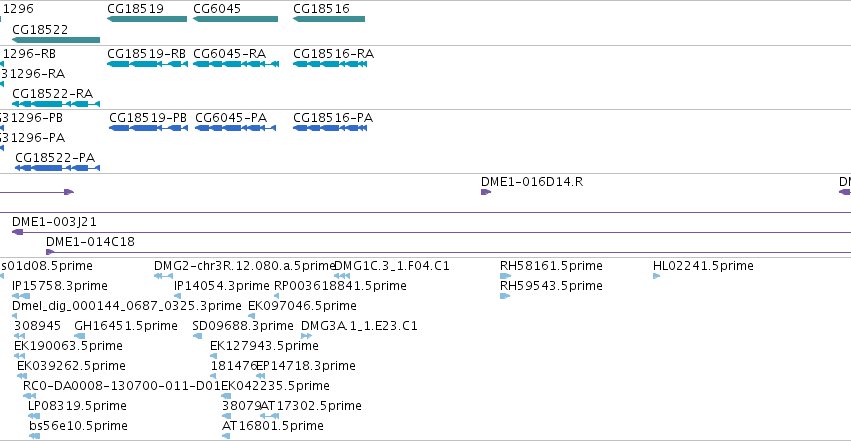Click the AT16801.5prime EST label

point(272,426)
